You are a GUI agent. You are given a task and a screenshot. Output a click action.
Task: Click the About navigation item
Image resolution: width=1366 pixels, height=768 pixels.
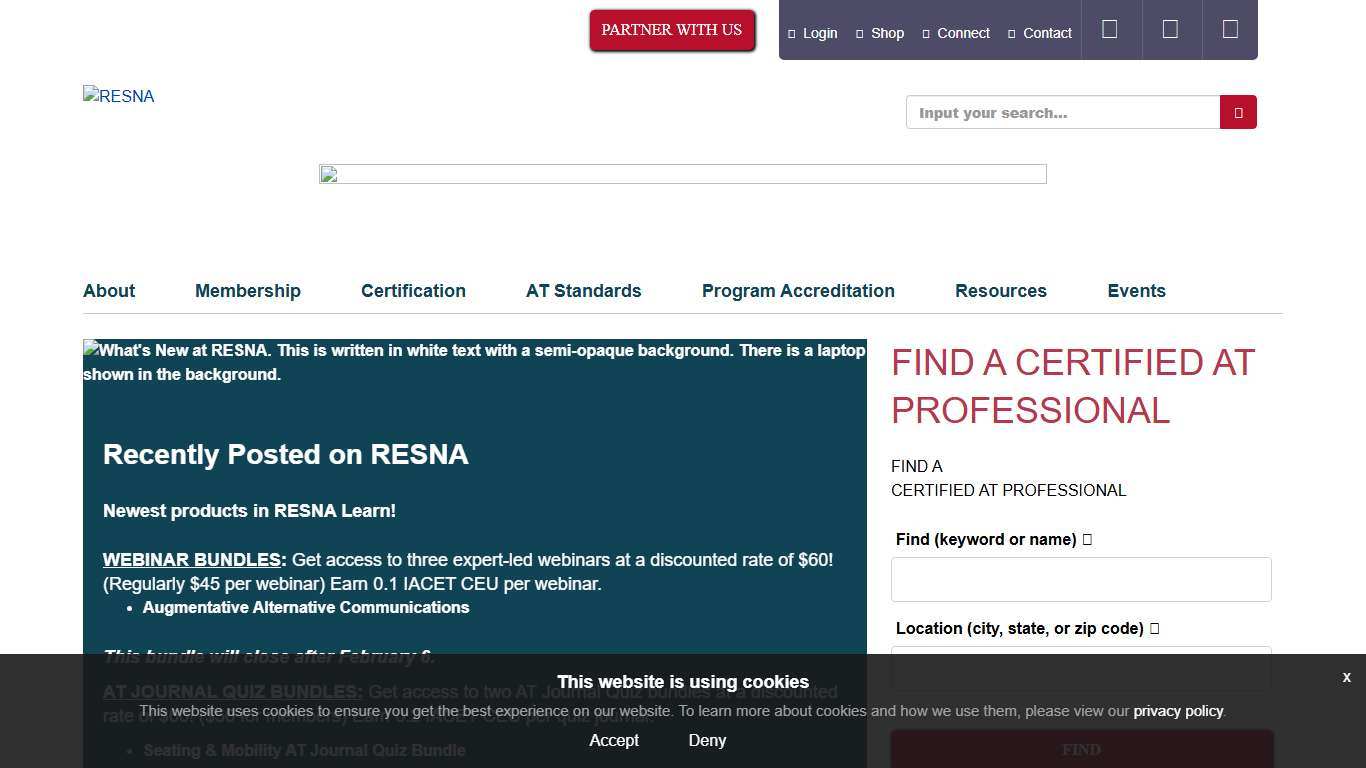(109, 291)
